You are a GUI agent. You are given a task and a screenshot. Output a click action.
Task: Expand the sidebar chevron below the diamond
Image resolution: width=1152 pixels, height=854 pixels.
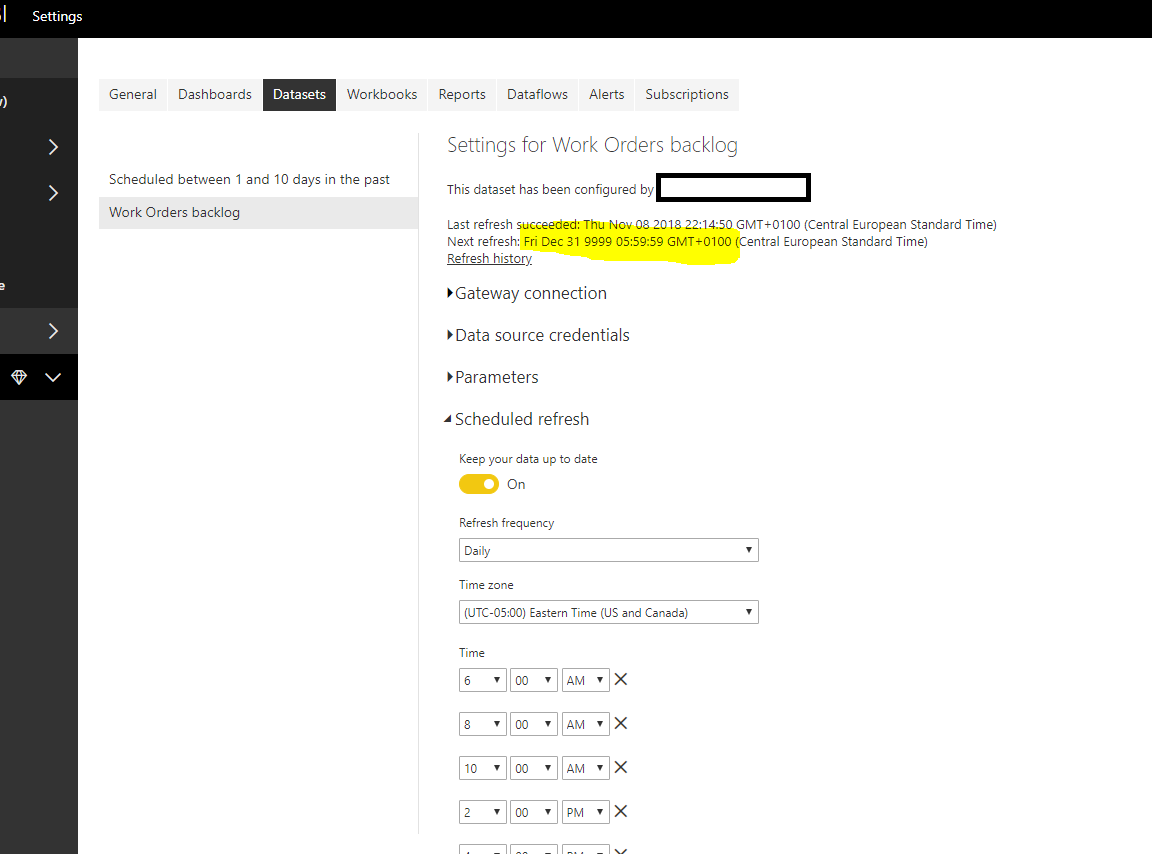coord(53,377)
